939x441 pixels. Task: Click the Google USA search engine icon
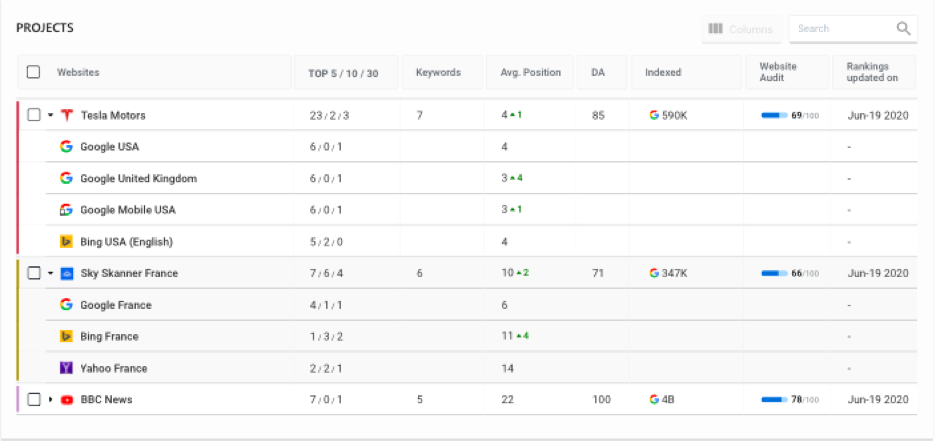point(67,147)
